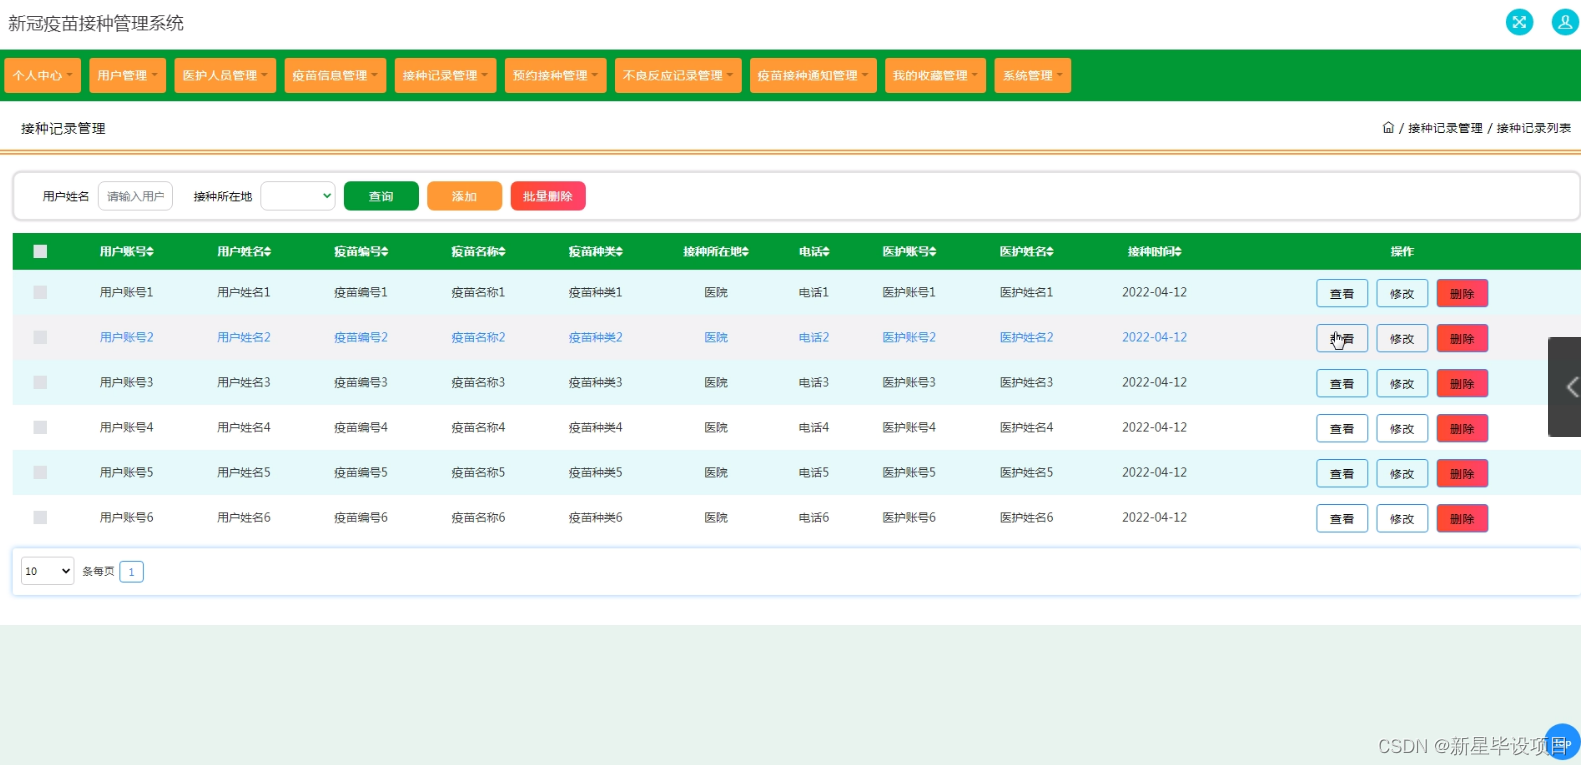
Task: Sort by 疫苗编号 column header
Action: pyautogui.click(x=361, y=252)
